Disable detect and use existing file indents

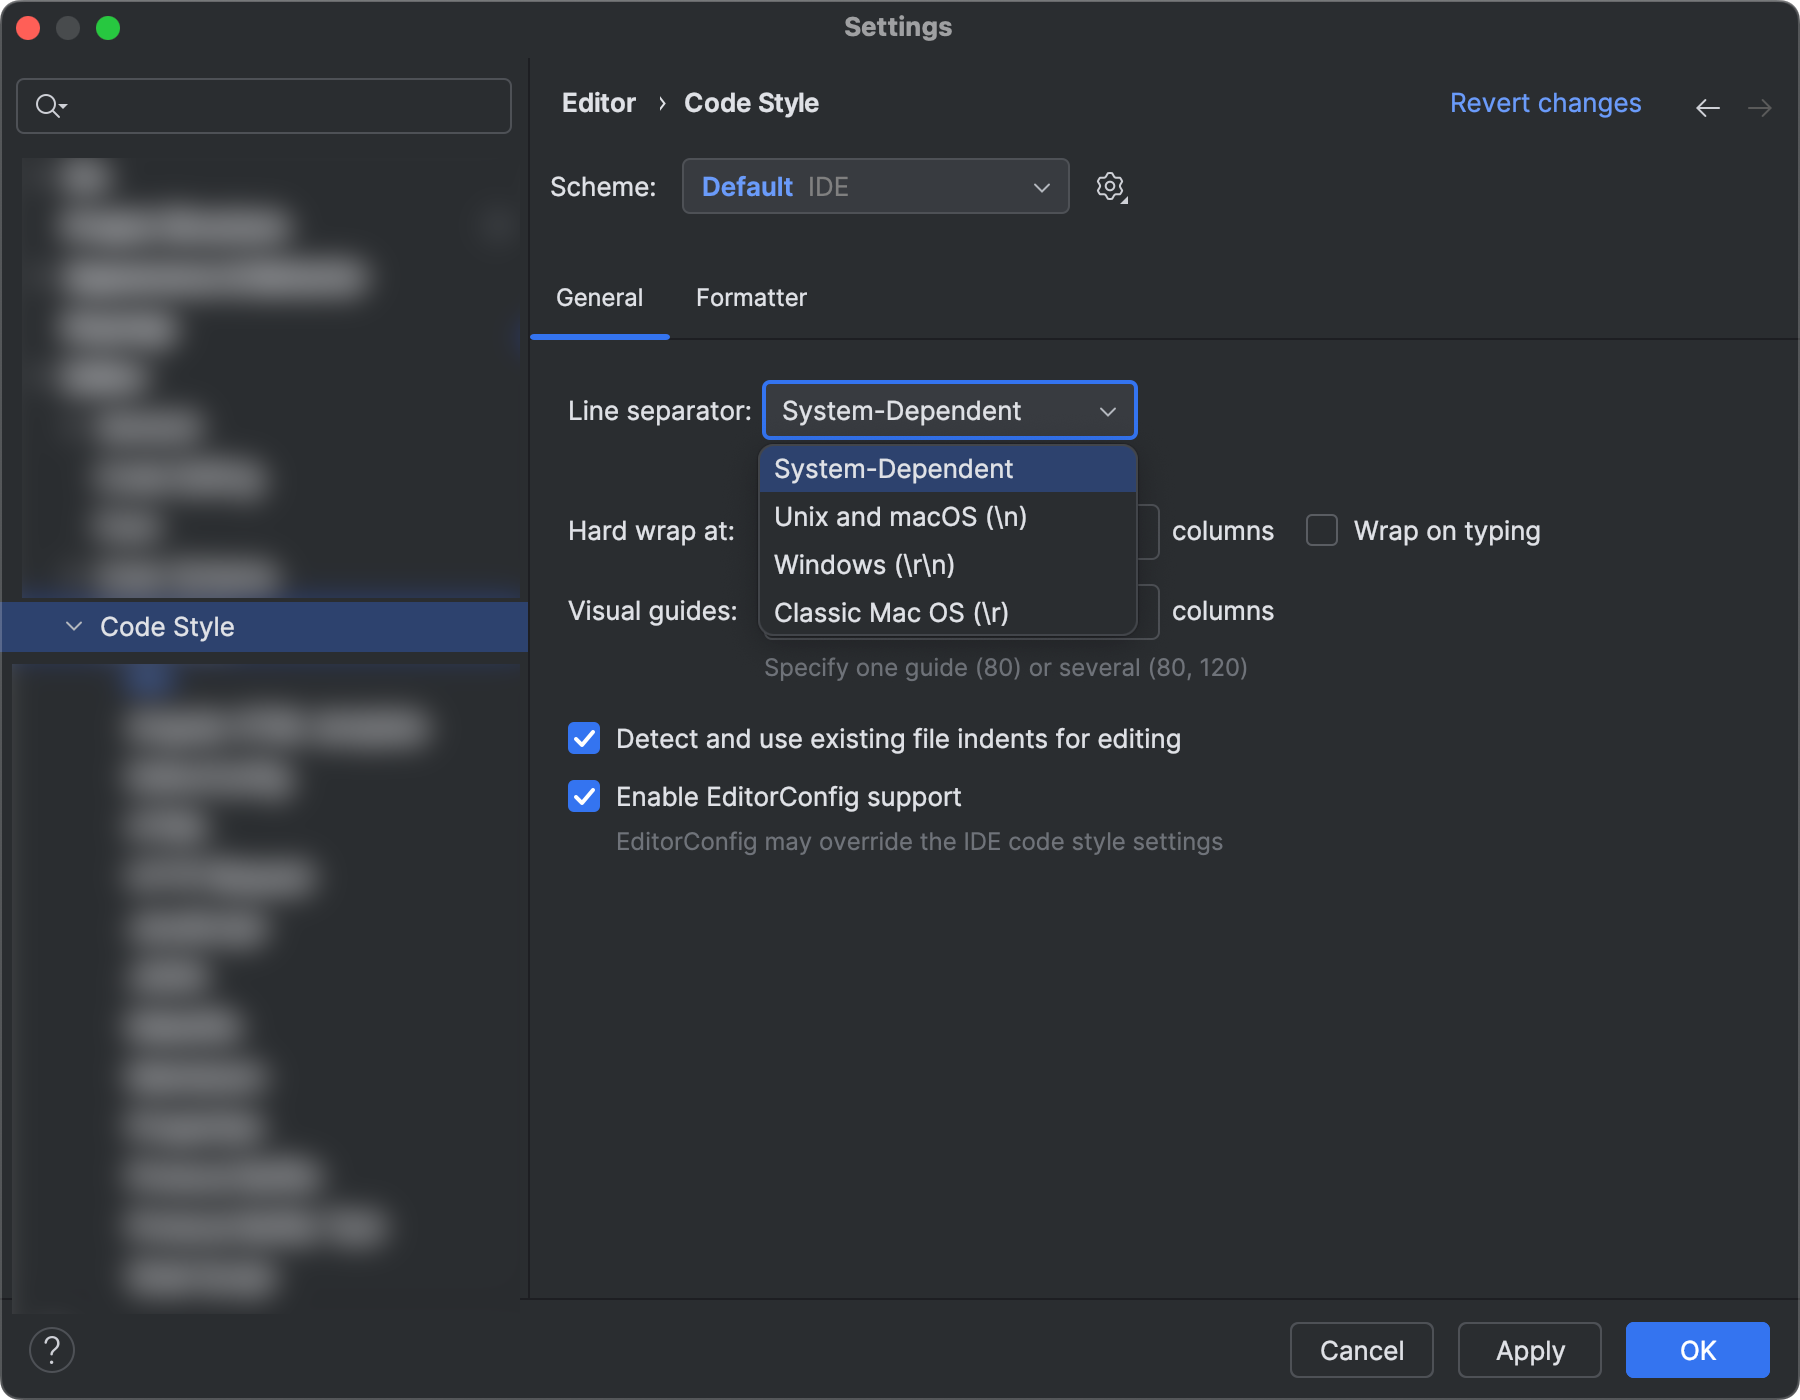[584, 738]
